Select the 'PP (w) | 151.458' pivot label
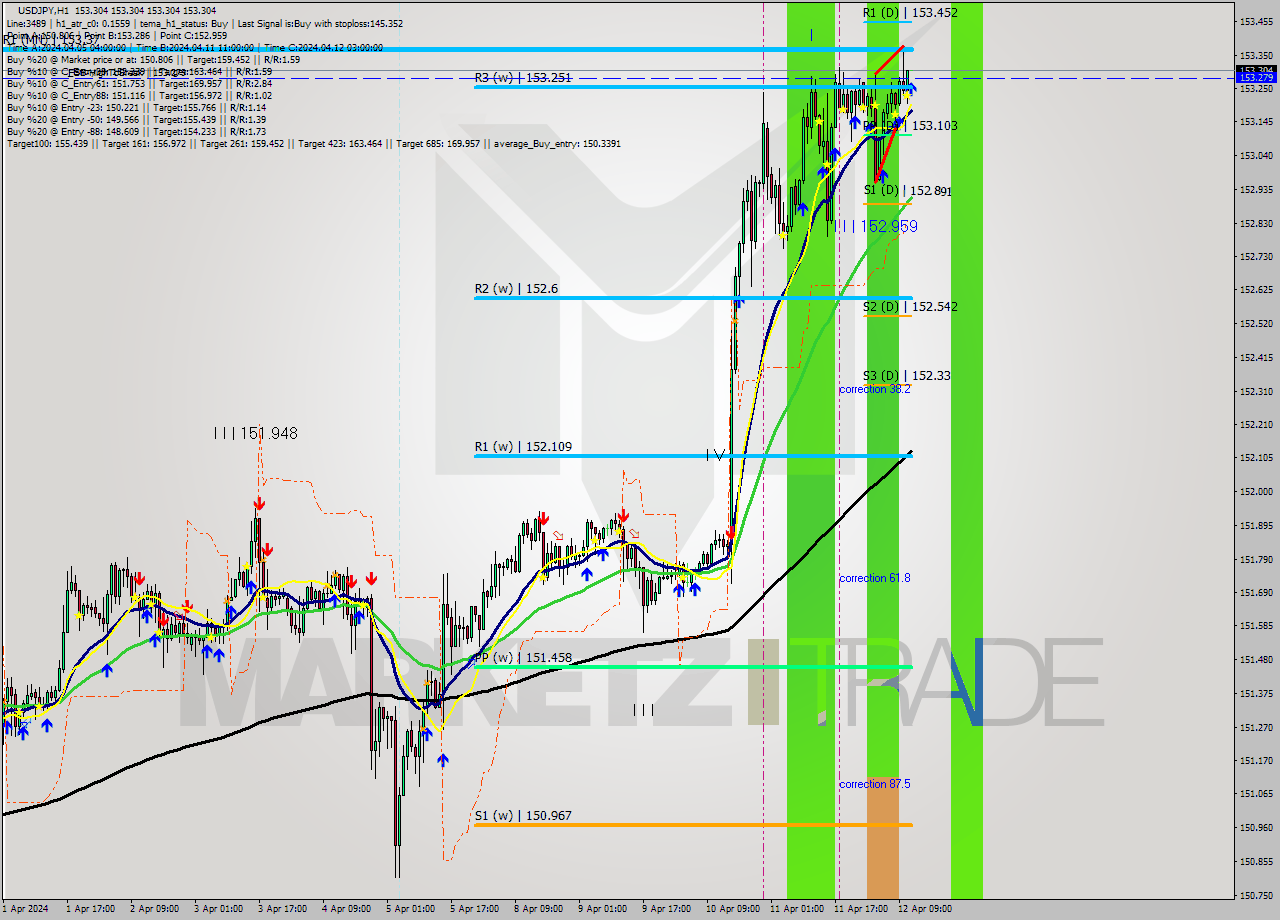This screenshot has width=1280, height=920. click(523, 657)
